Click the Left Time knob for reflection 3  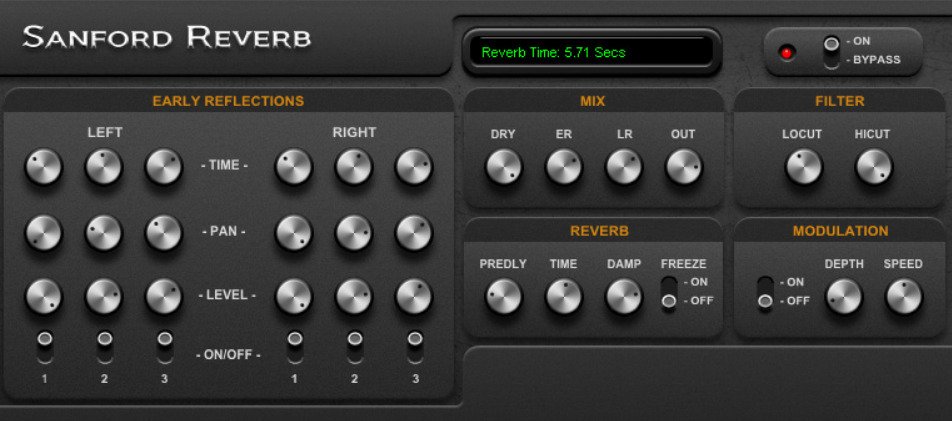pyautogui.click(x=163, y=166)
